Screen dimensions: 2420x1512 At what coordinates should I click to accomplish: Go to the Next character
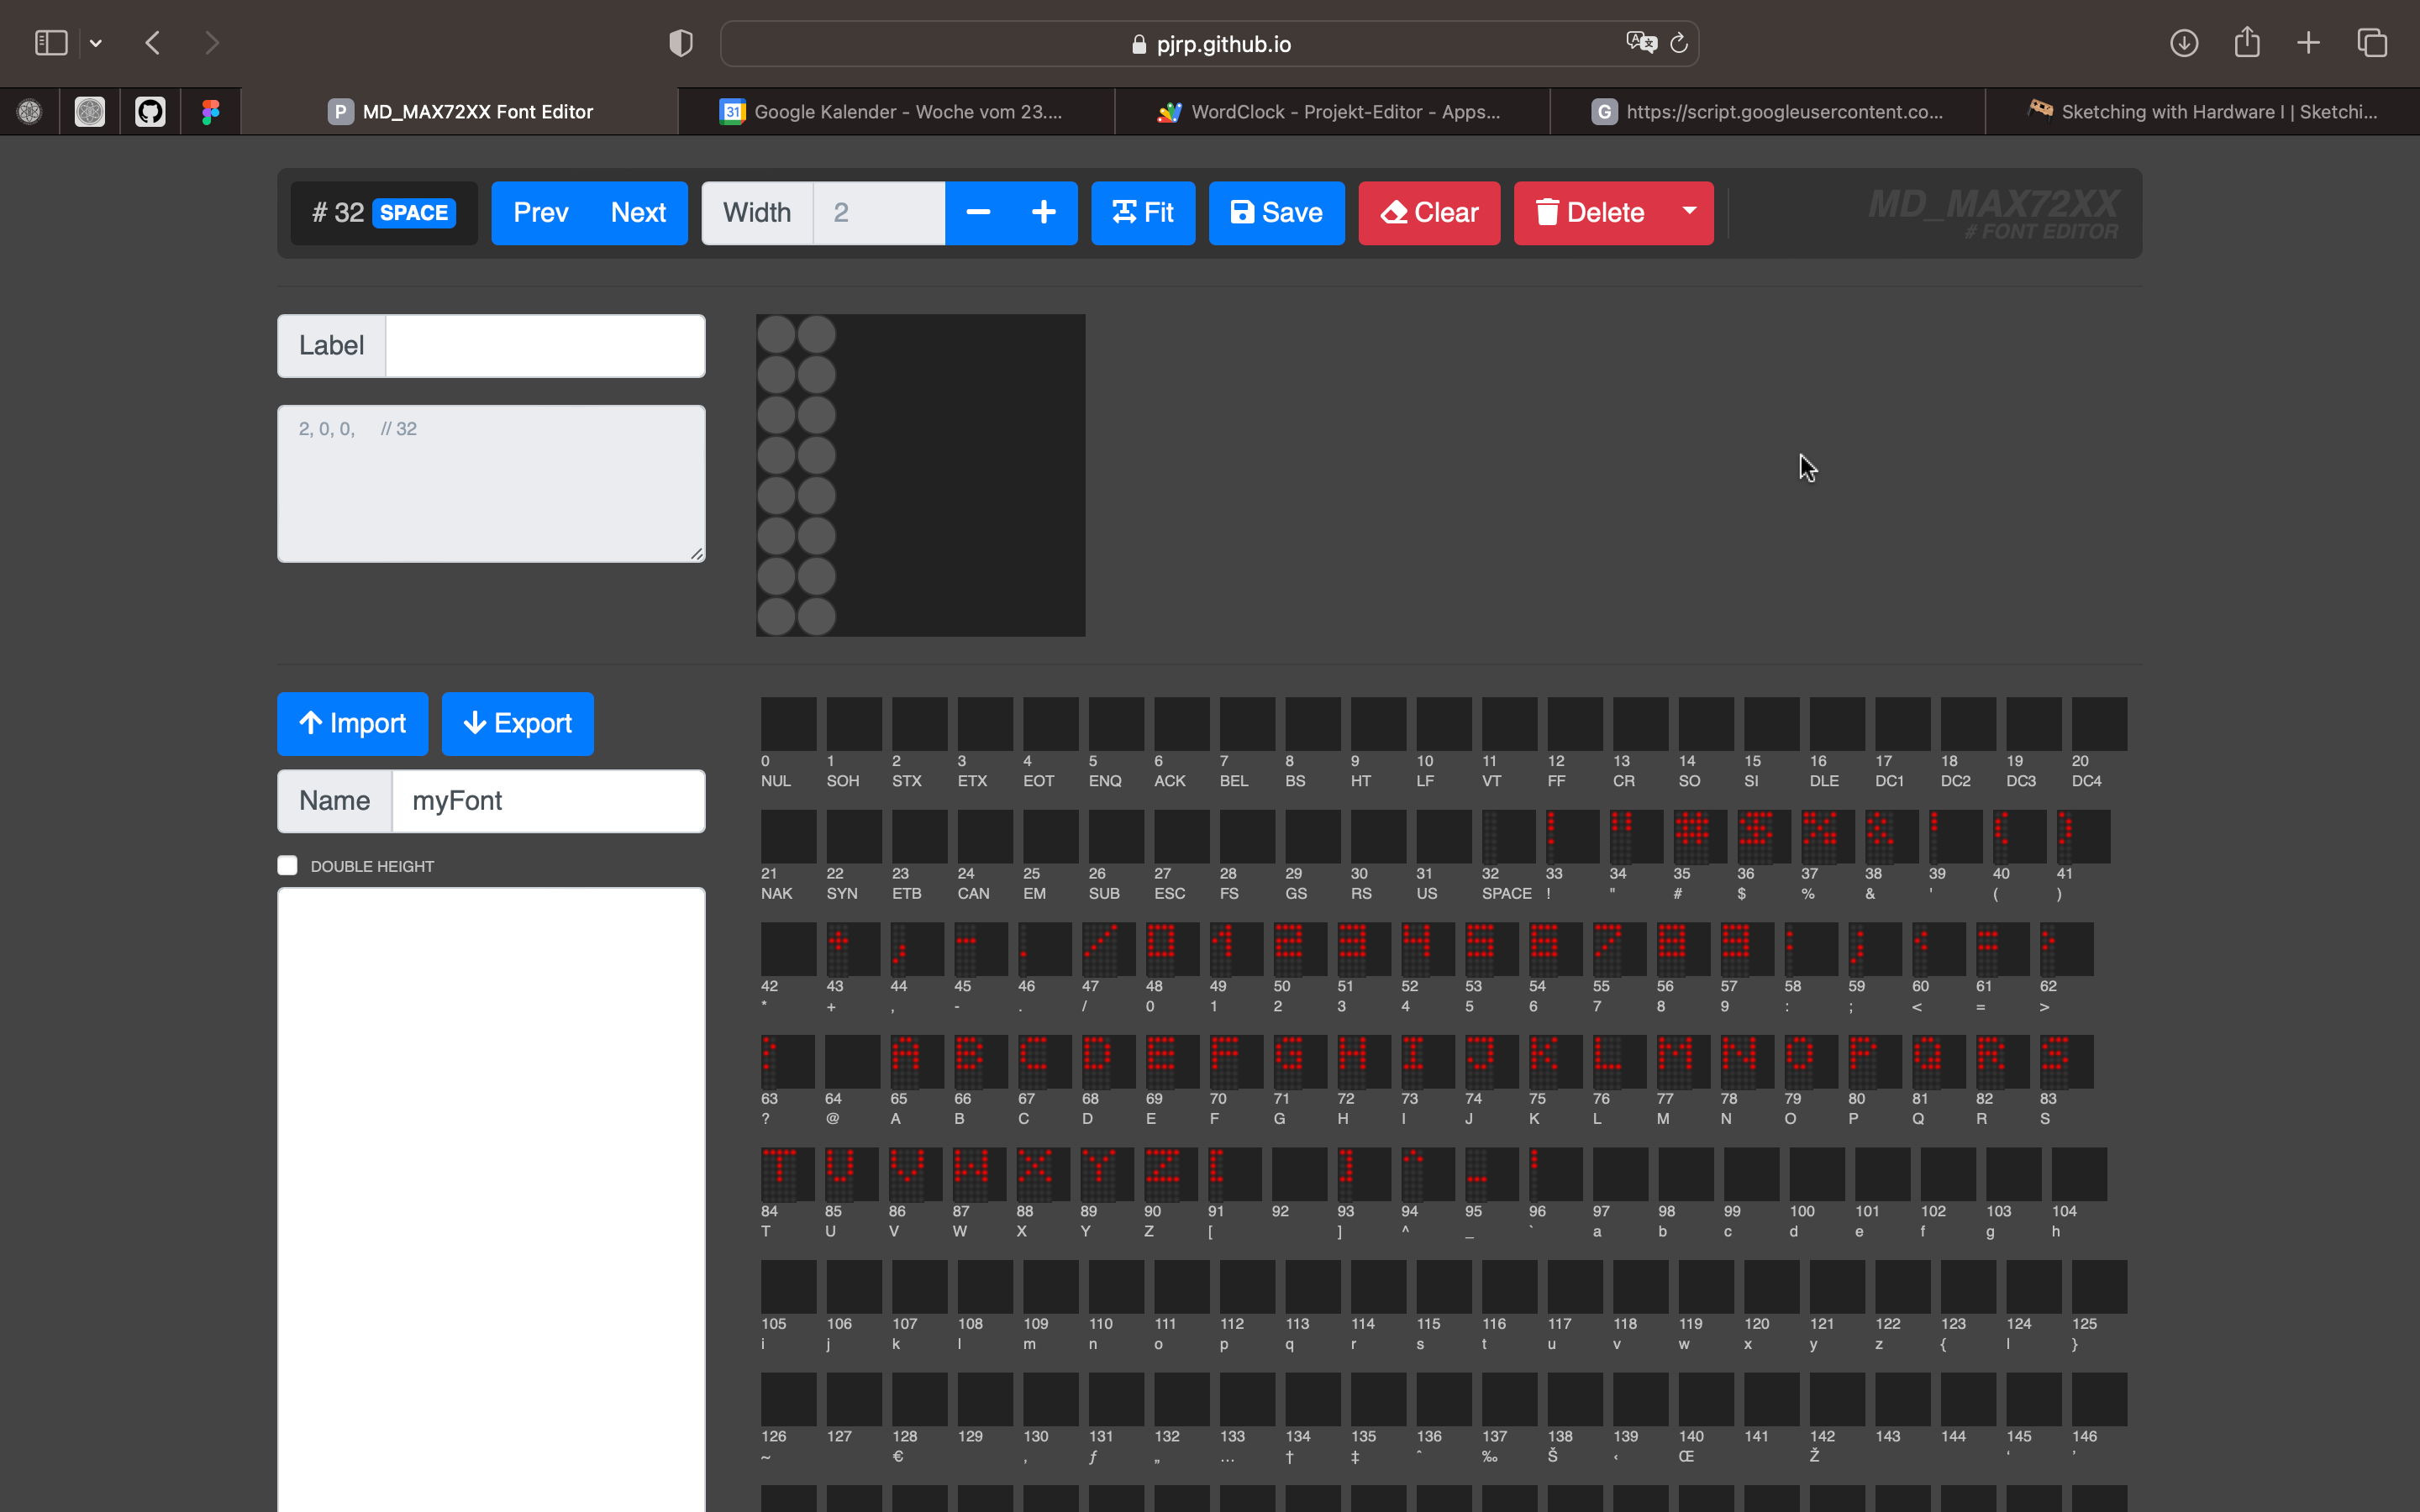tap(638, 213)
